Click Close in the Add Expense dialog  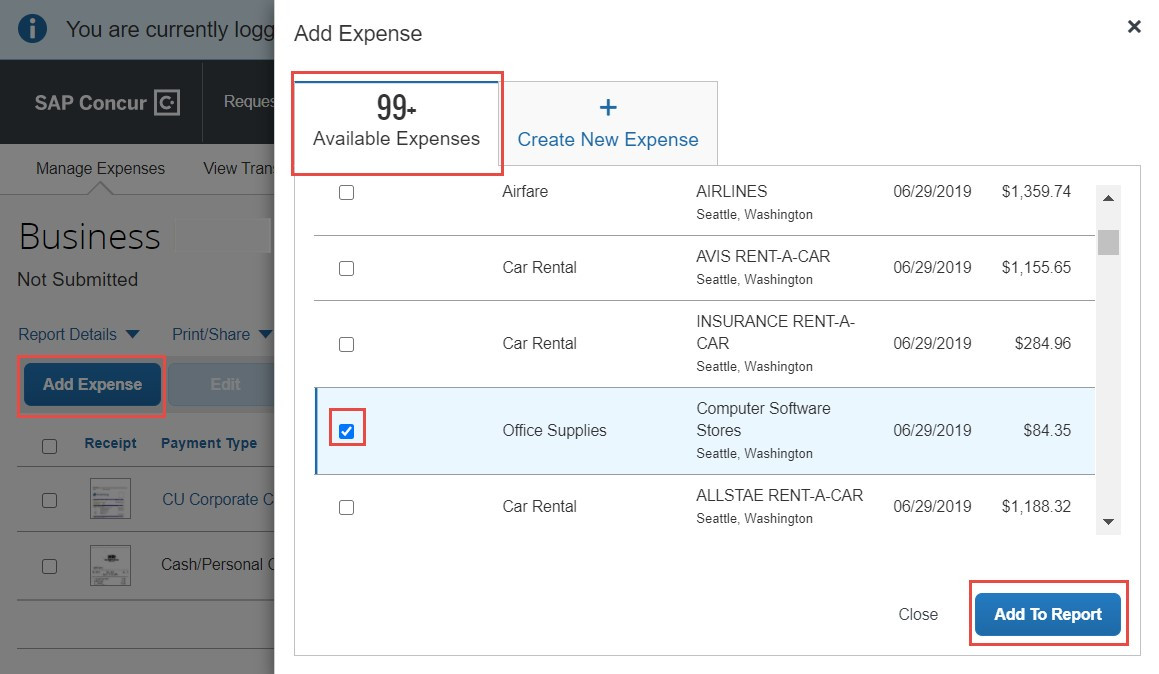[917, 614]
